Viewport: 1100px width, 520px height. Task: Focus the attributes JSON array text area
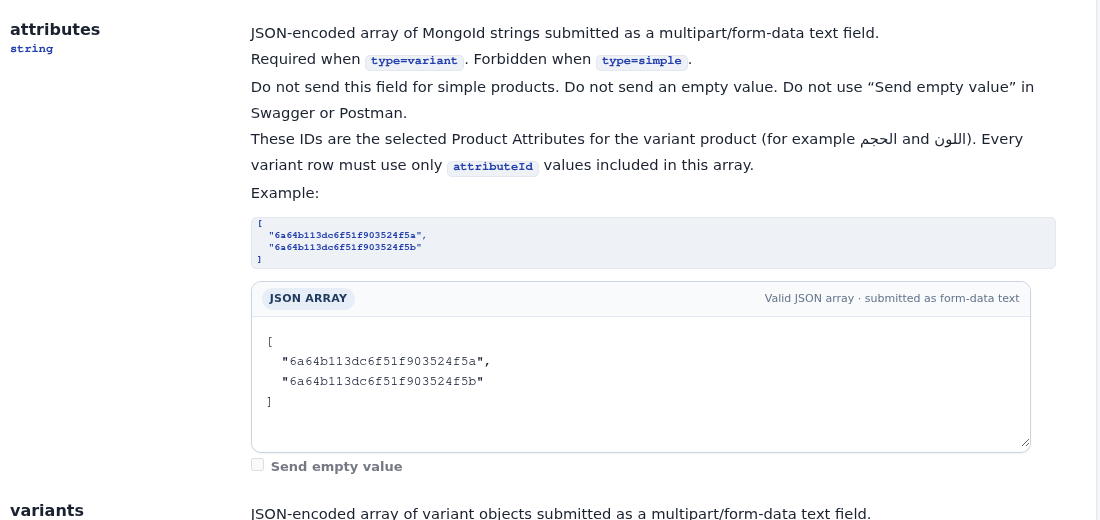click(x=640, y=383)
